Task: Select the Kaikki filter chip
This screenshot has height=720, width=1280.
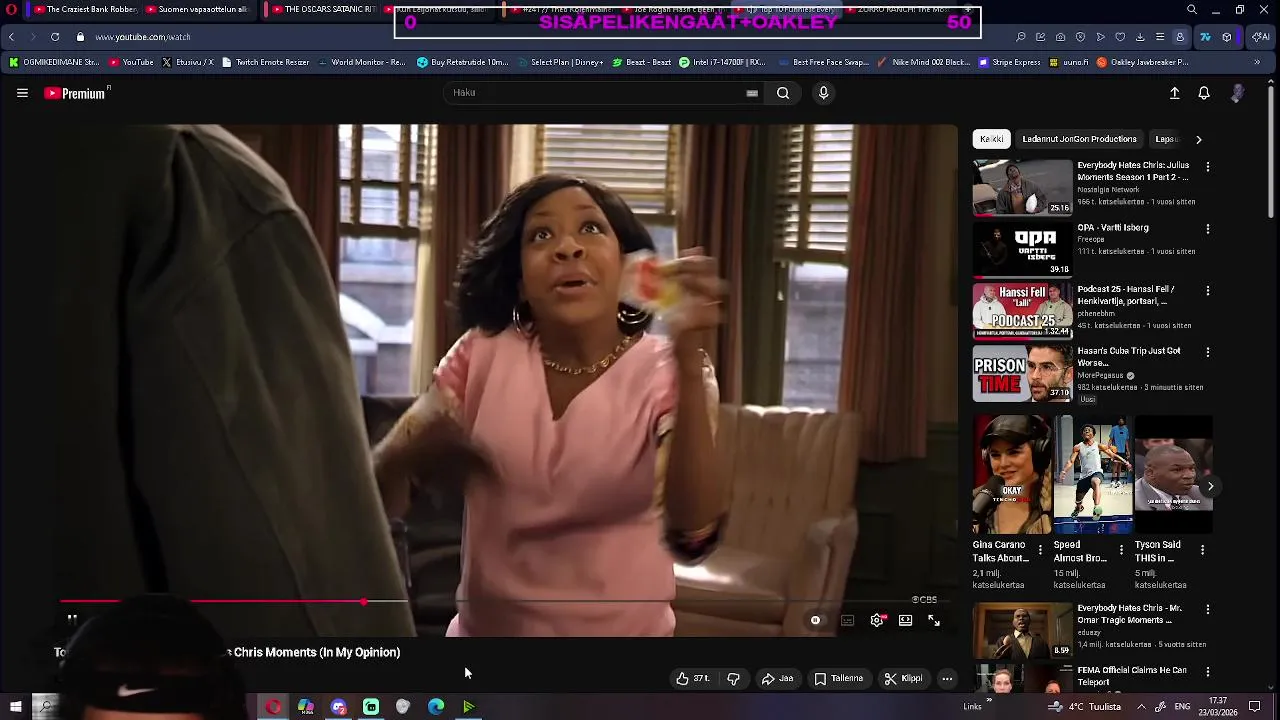Action: (992, 139)
